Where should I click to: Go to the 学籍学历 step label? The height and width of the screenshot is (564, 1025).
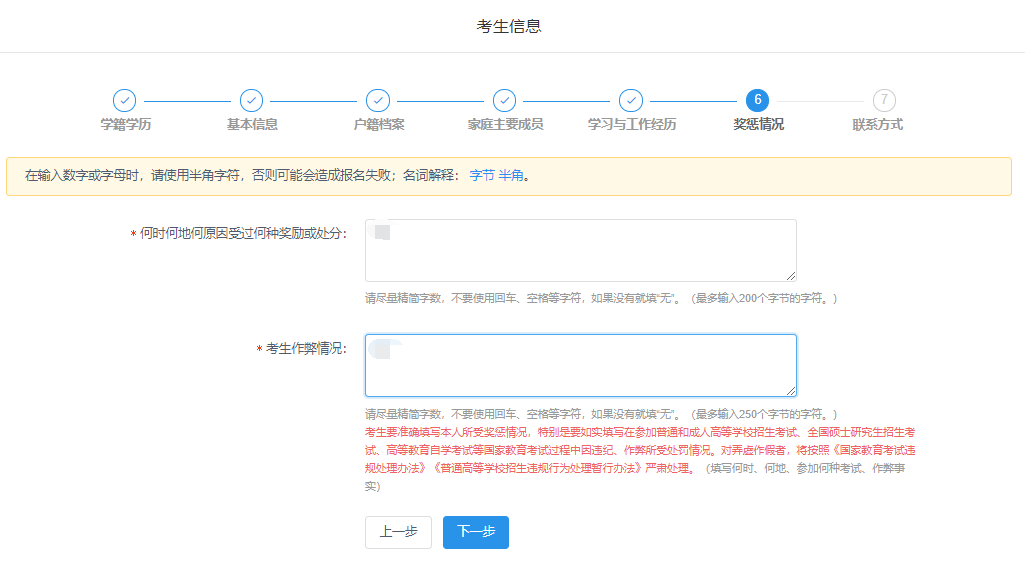coord(125,125)
